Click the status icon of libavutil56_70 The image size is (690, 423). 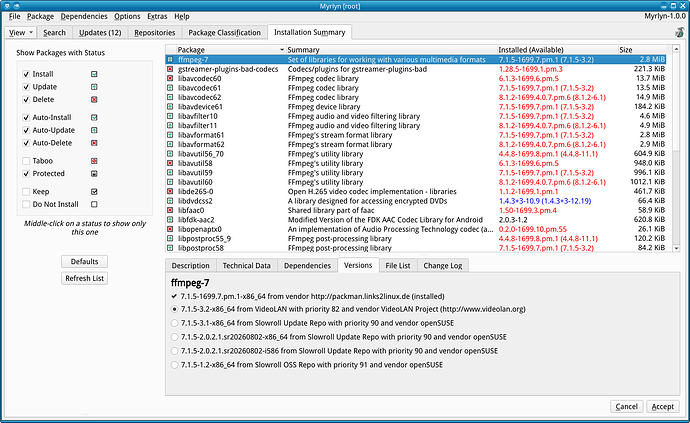click(170, 154)
